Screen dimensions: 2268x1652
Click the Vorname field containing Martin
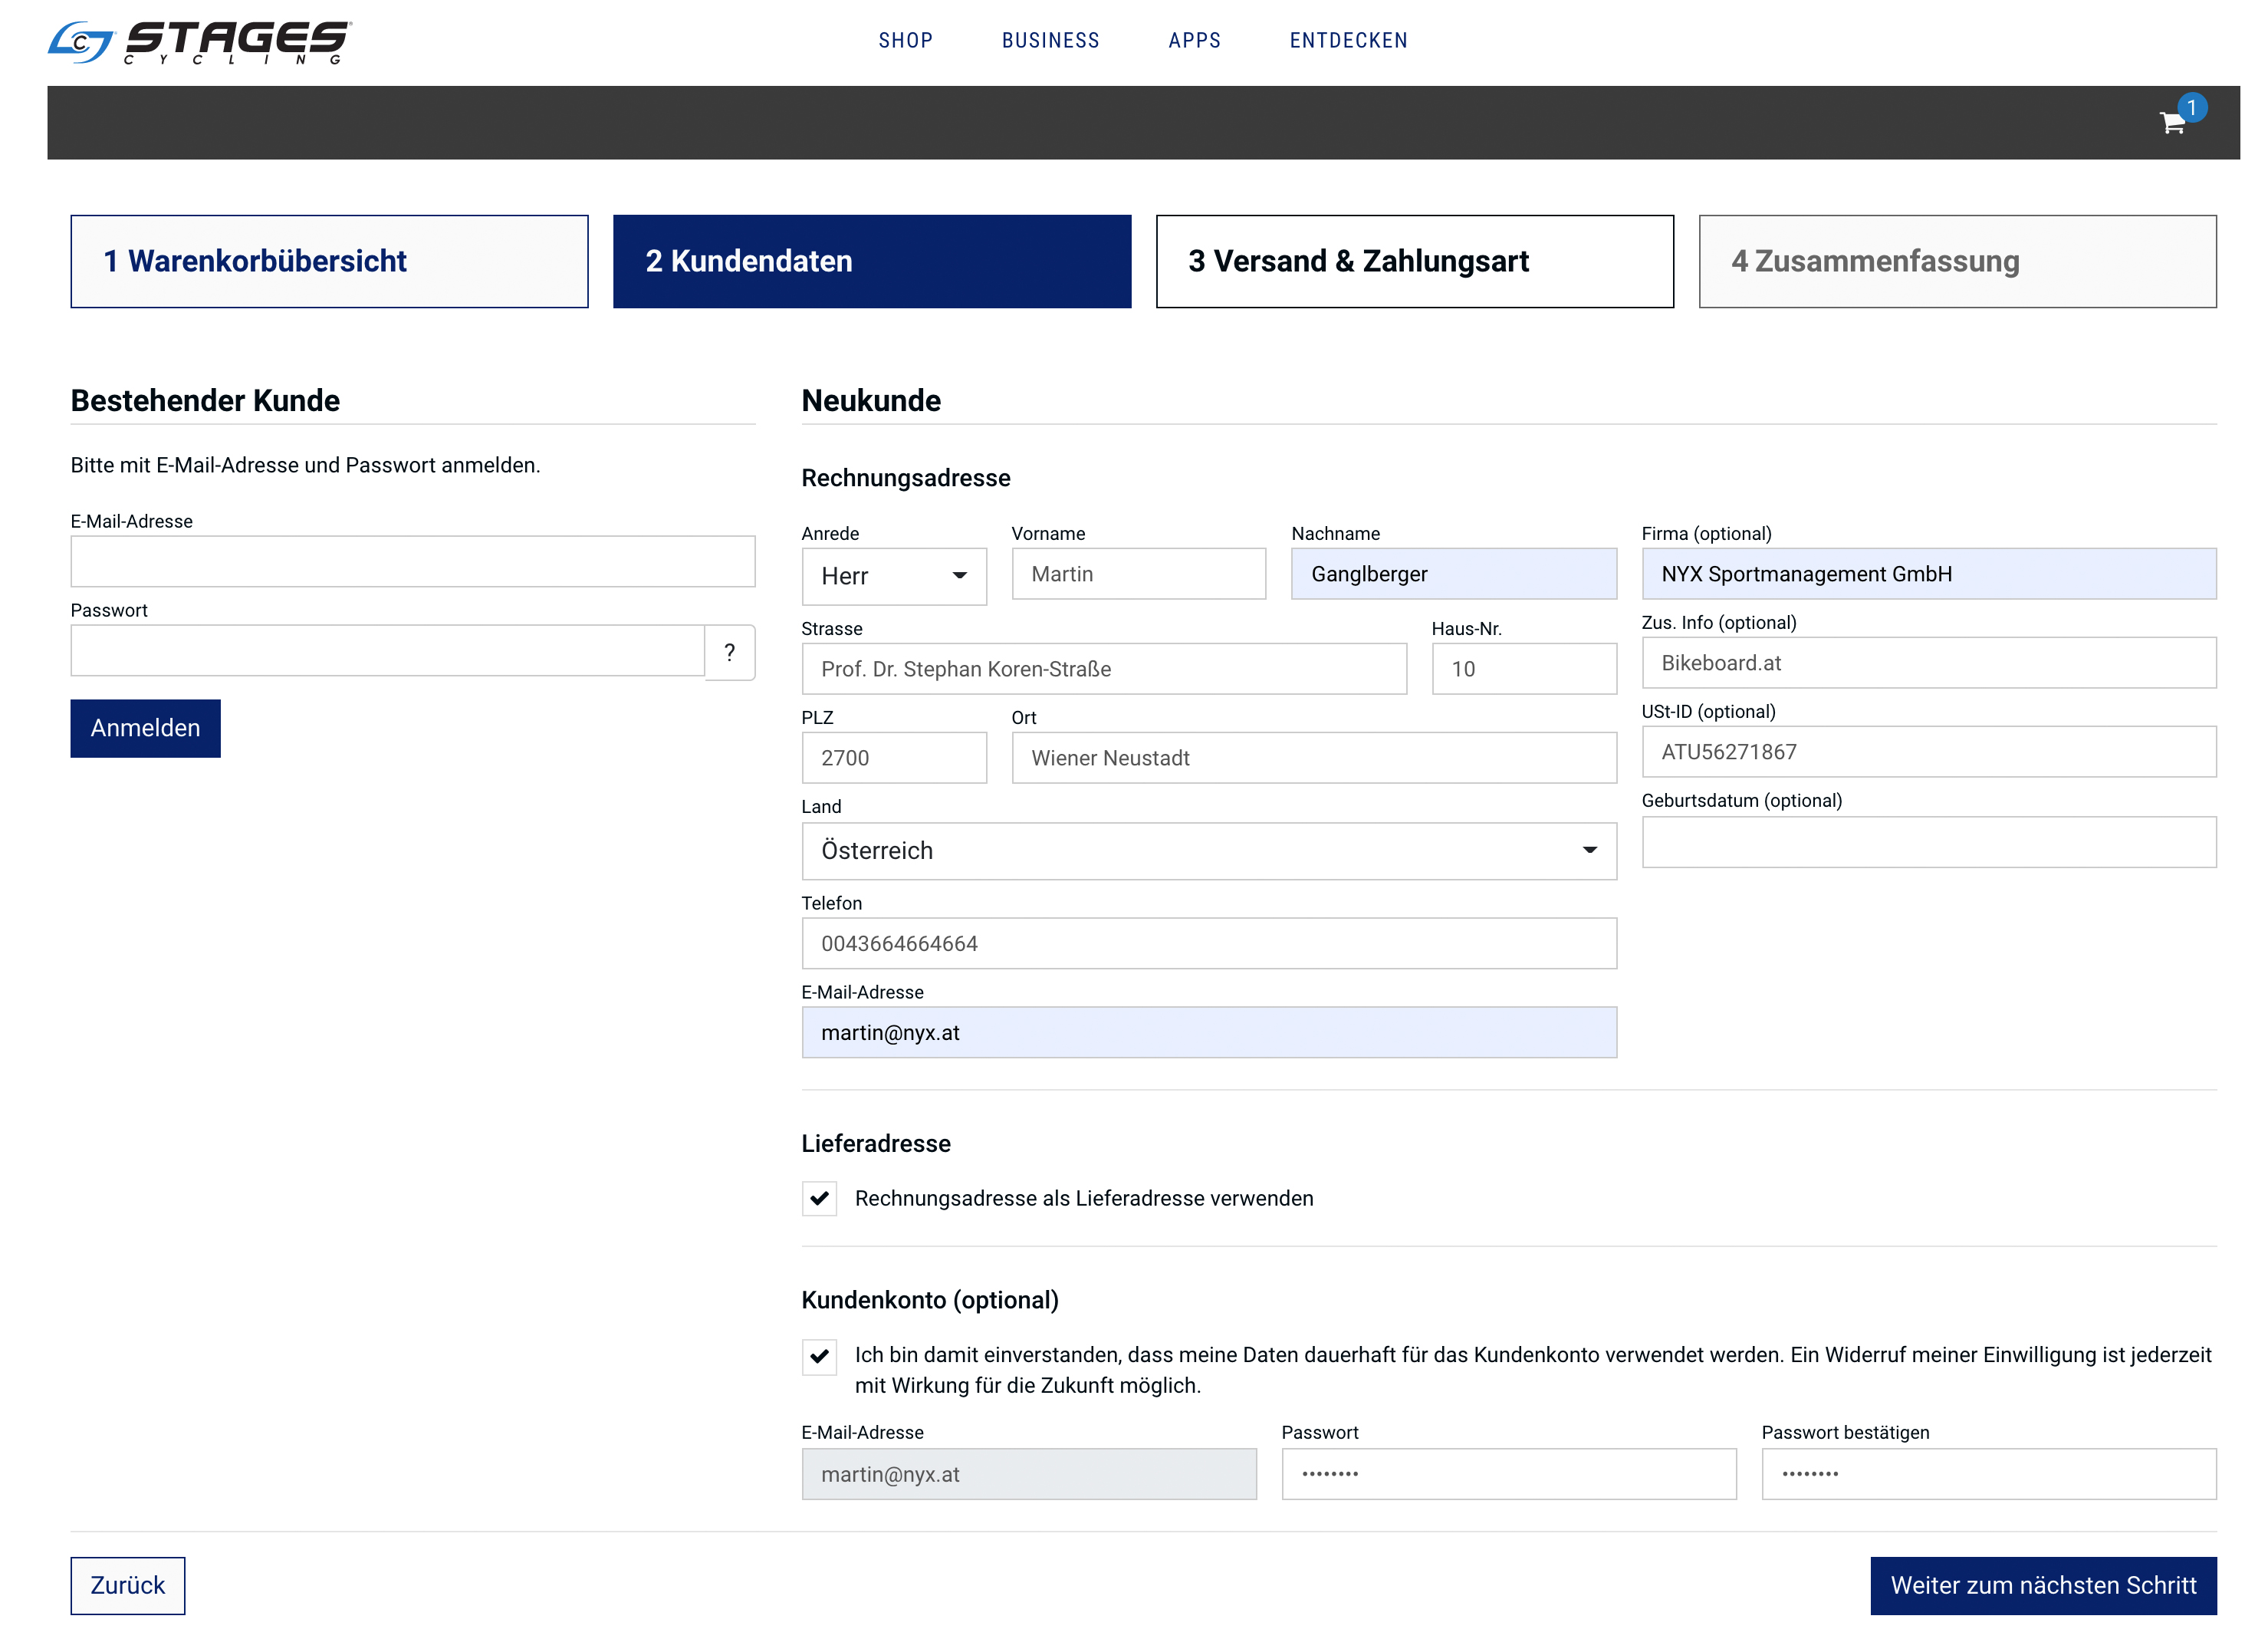(x=1138, y=574)
